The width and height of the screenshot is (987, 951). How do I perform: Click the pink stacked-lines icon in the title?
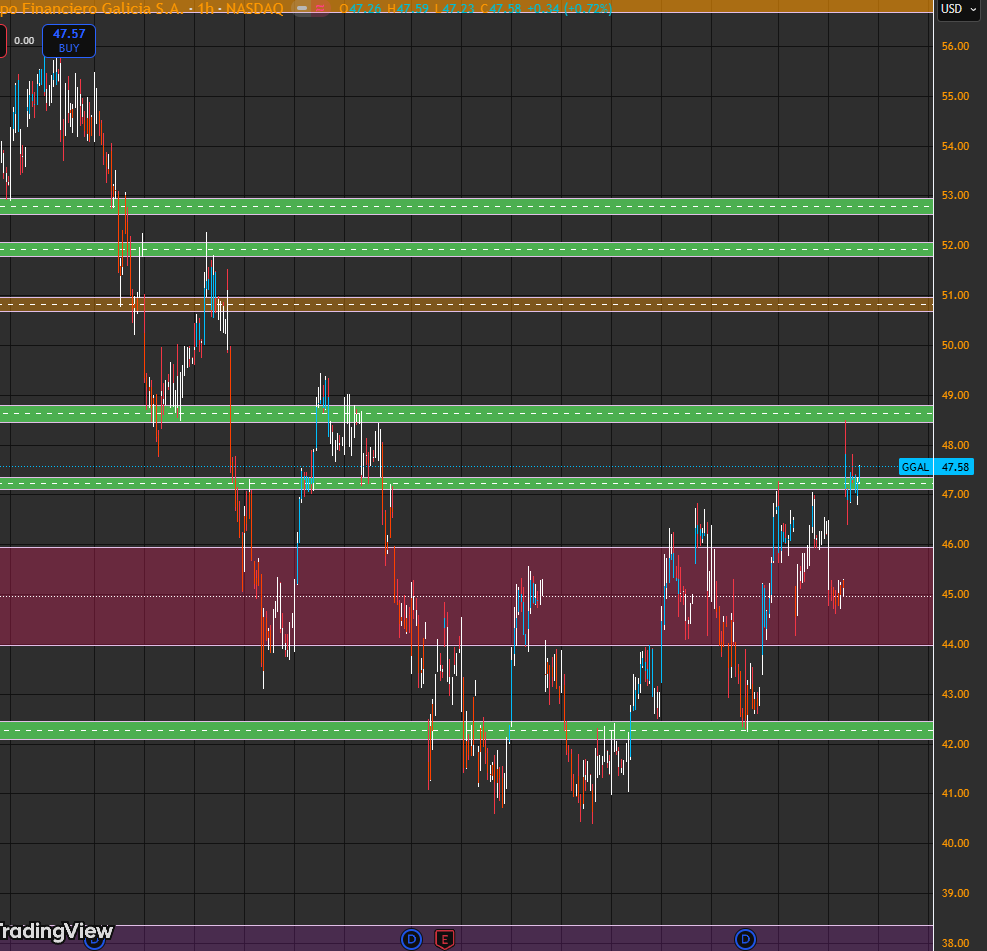[320, 9]
